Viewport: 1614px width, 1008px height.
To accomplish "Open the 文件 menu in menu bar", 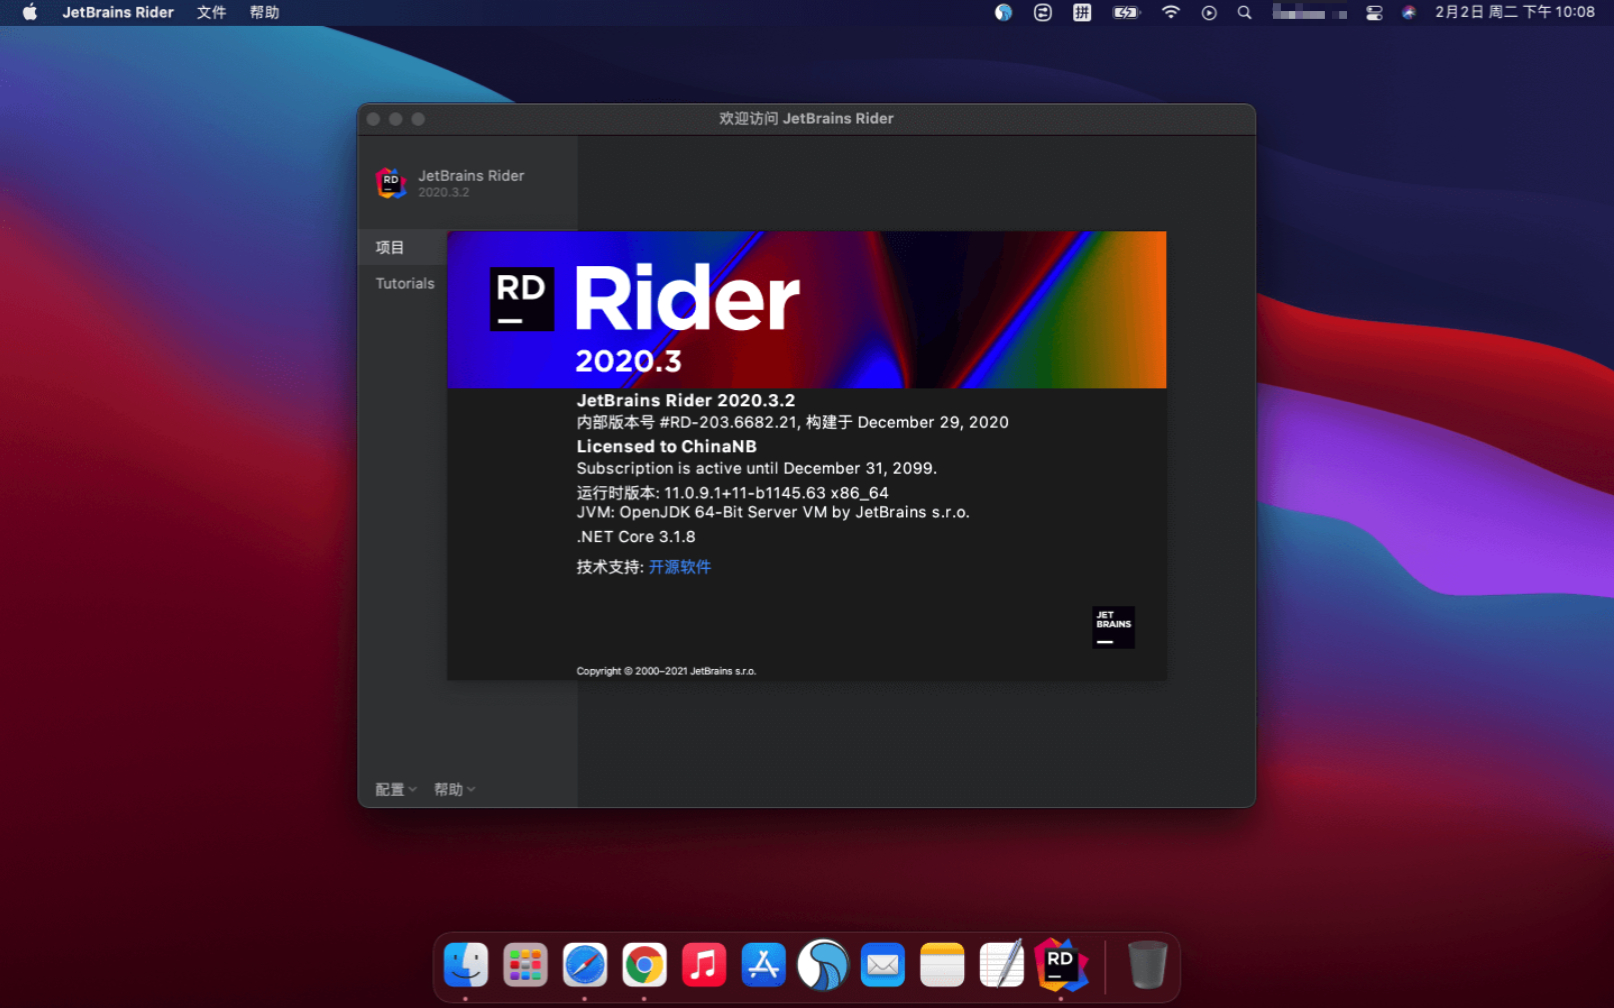I will pyautogui.click(x=211, y=13).
